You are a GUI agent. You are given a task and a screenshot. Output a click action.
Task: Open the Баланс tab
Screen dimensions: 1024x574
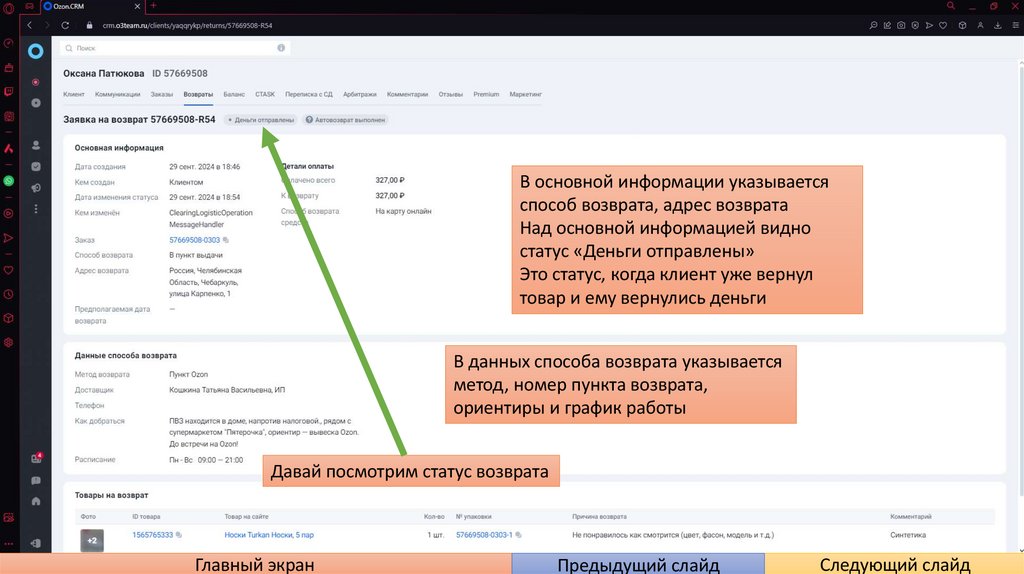pyautogui.click(x=234, y=94)
